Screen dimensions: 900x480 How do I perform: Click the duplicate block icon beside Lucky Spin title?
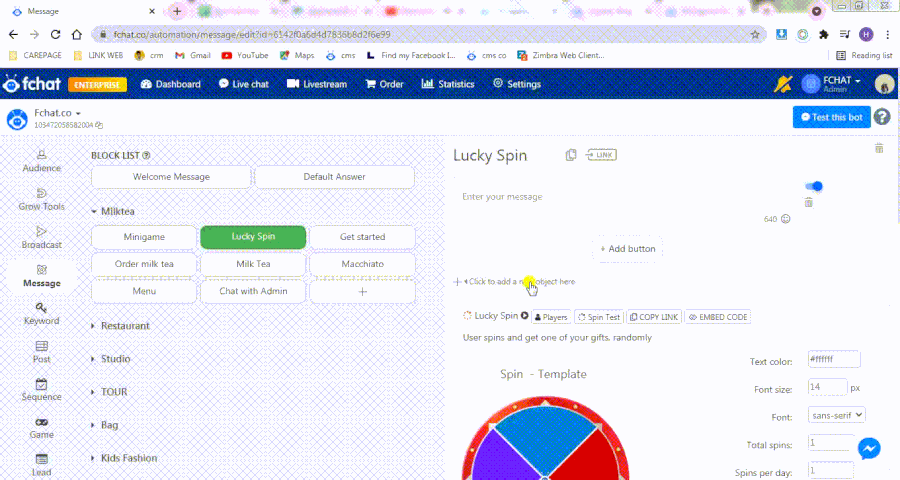point(571,155)
